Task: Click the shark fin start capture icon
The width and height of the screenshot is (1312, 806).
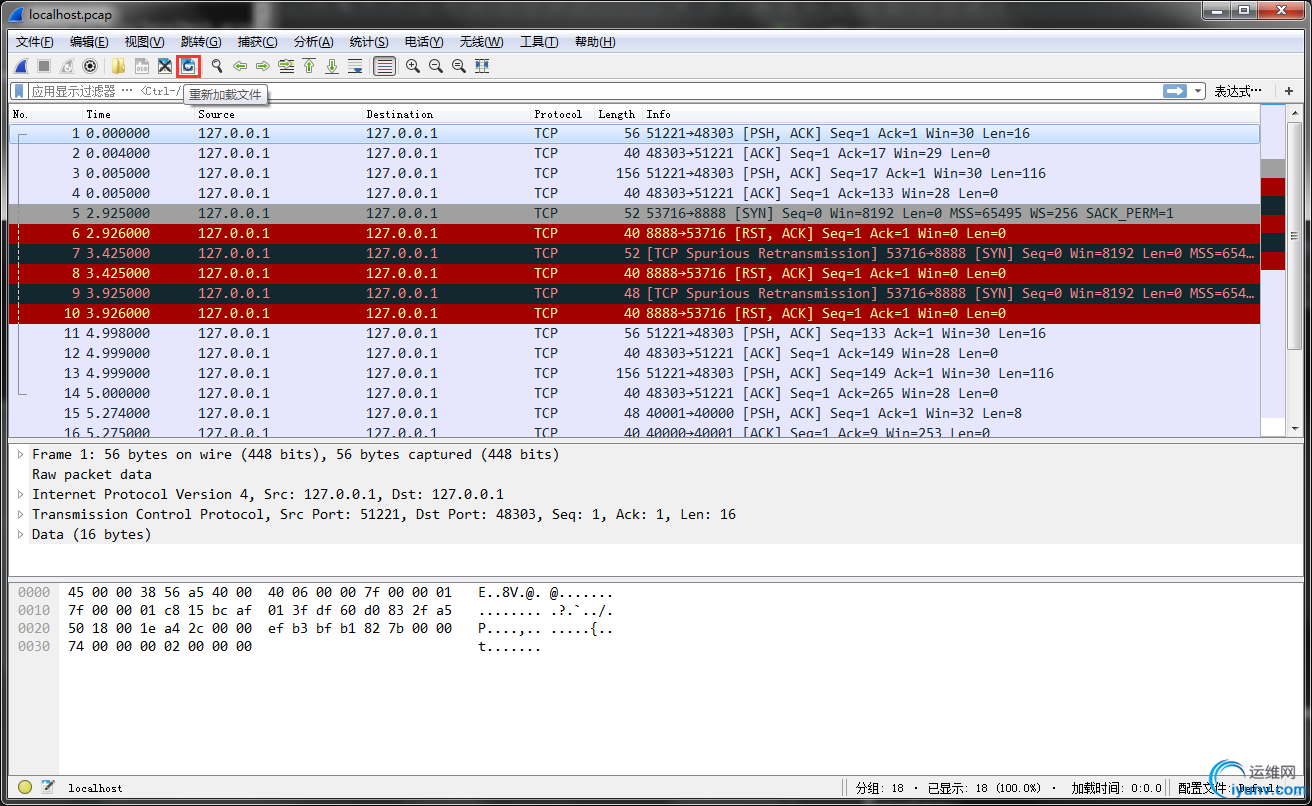Action: point(21,66)
